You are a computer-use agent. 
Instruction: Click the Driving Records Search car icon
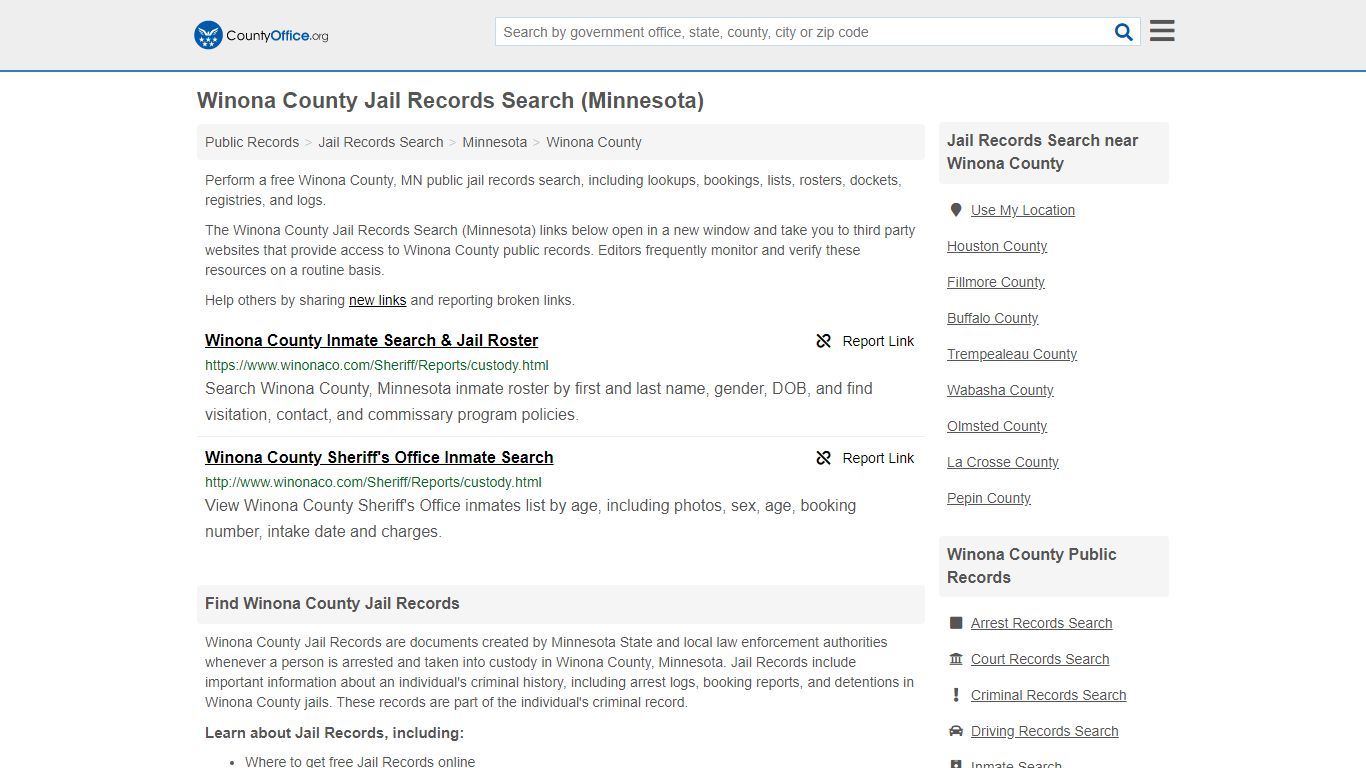[956, 731]
